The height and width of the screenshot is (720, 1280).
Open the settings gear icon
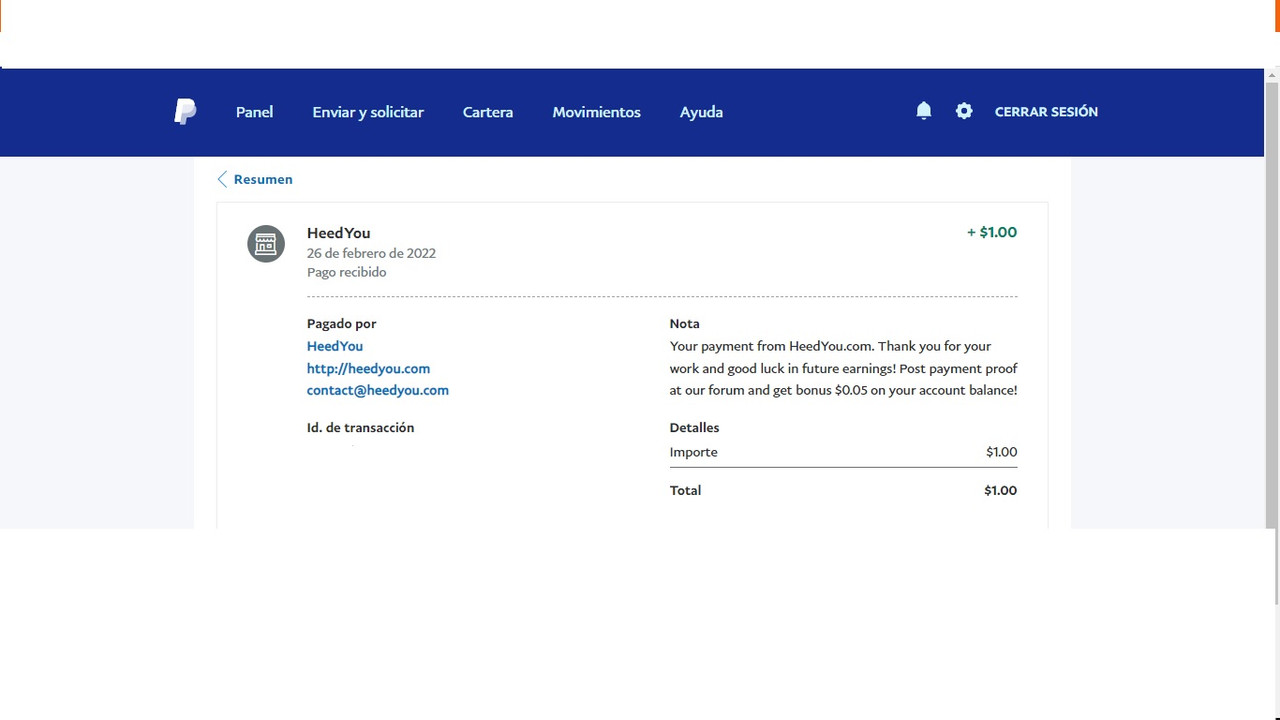964,111
